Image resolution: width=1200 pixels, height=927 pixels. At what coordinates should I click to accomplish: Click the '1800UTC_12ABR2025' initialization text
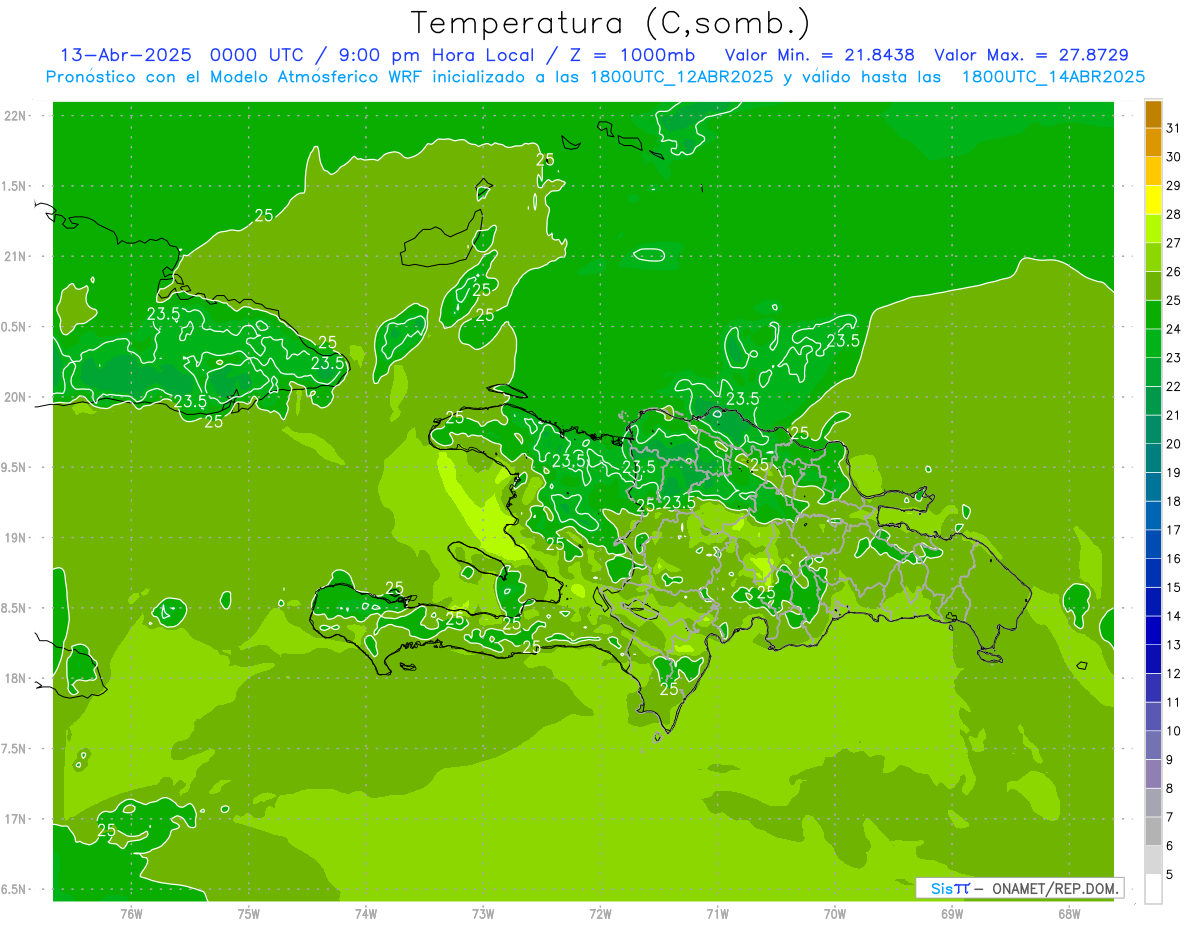(683, 77)
